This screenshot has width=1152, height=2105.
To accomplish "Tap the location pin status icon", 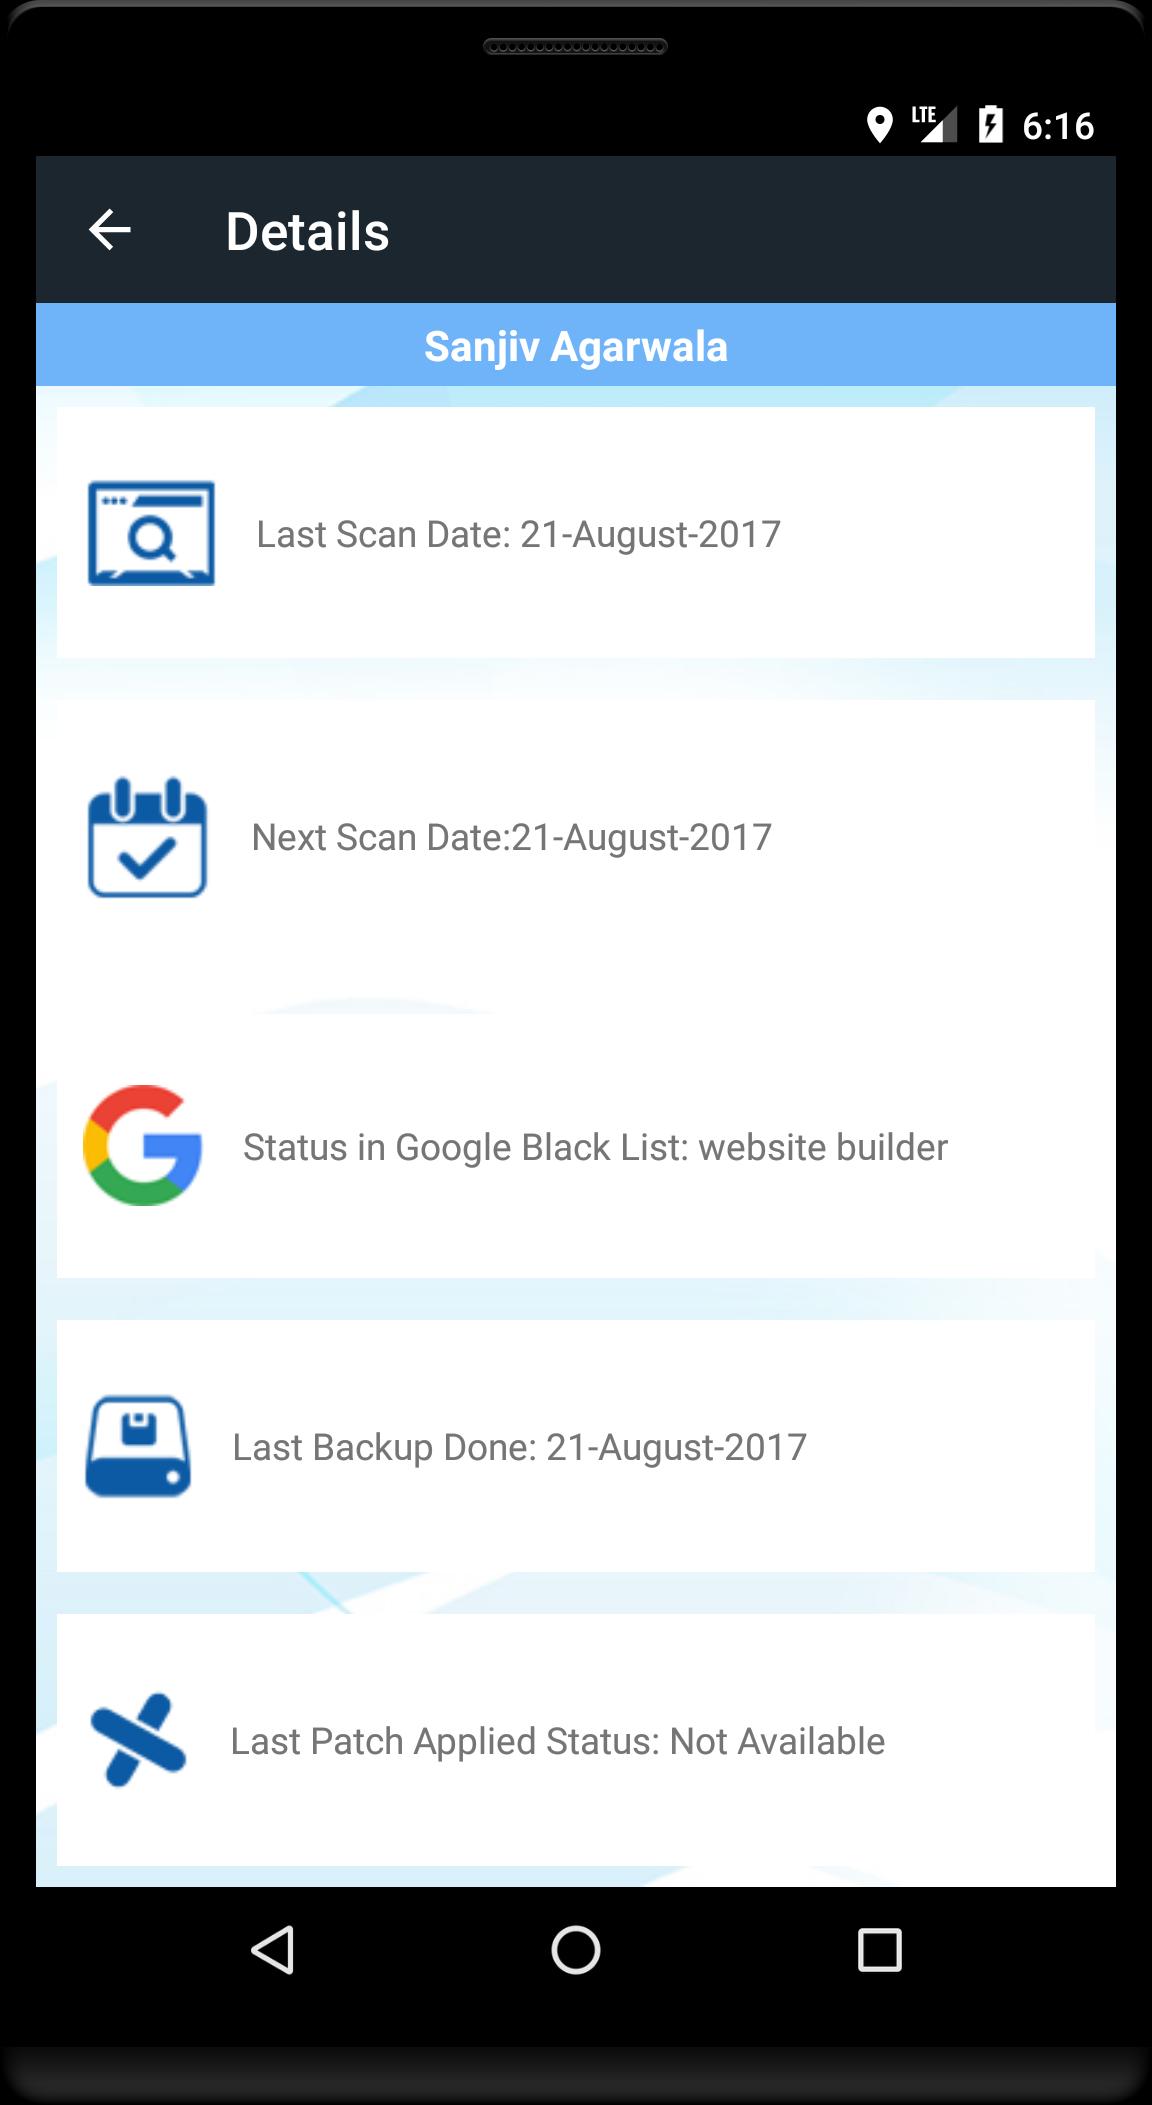I will pos(879,125).
